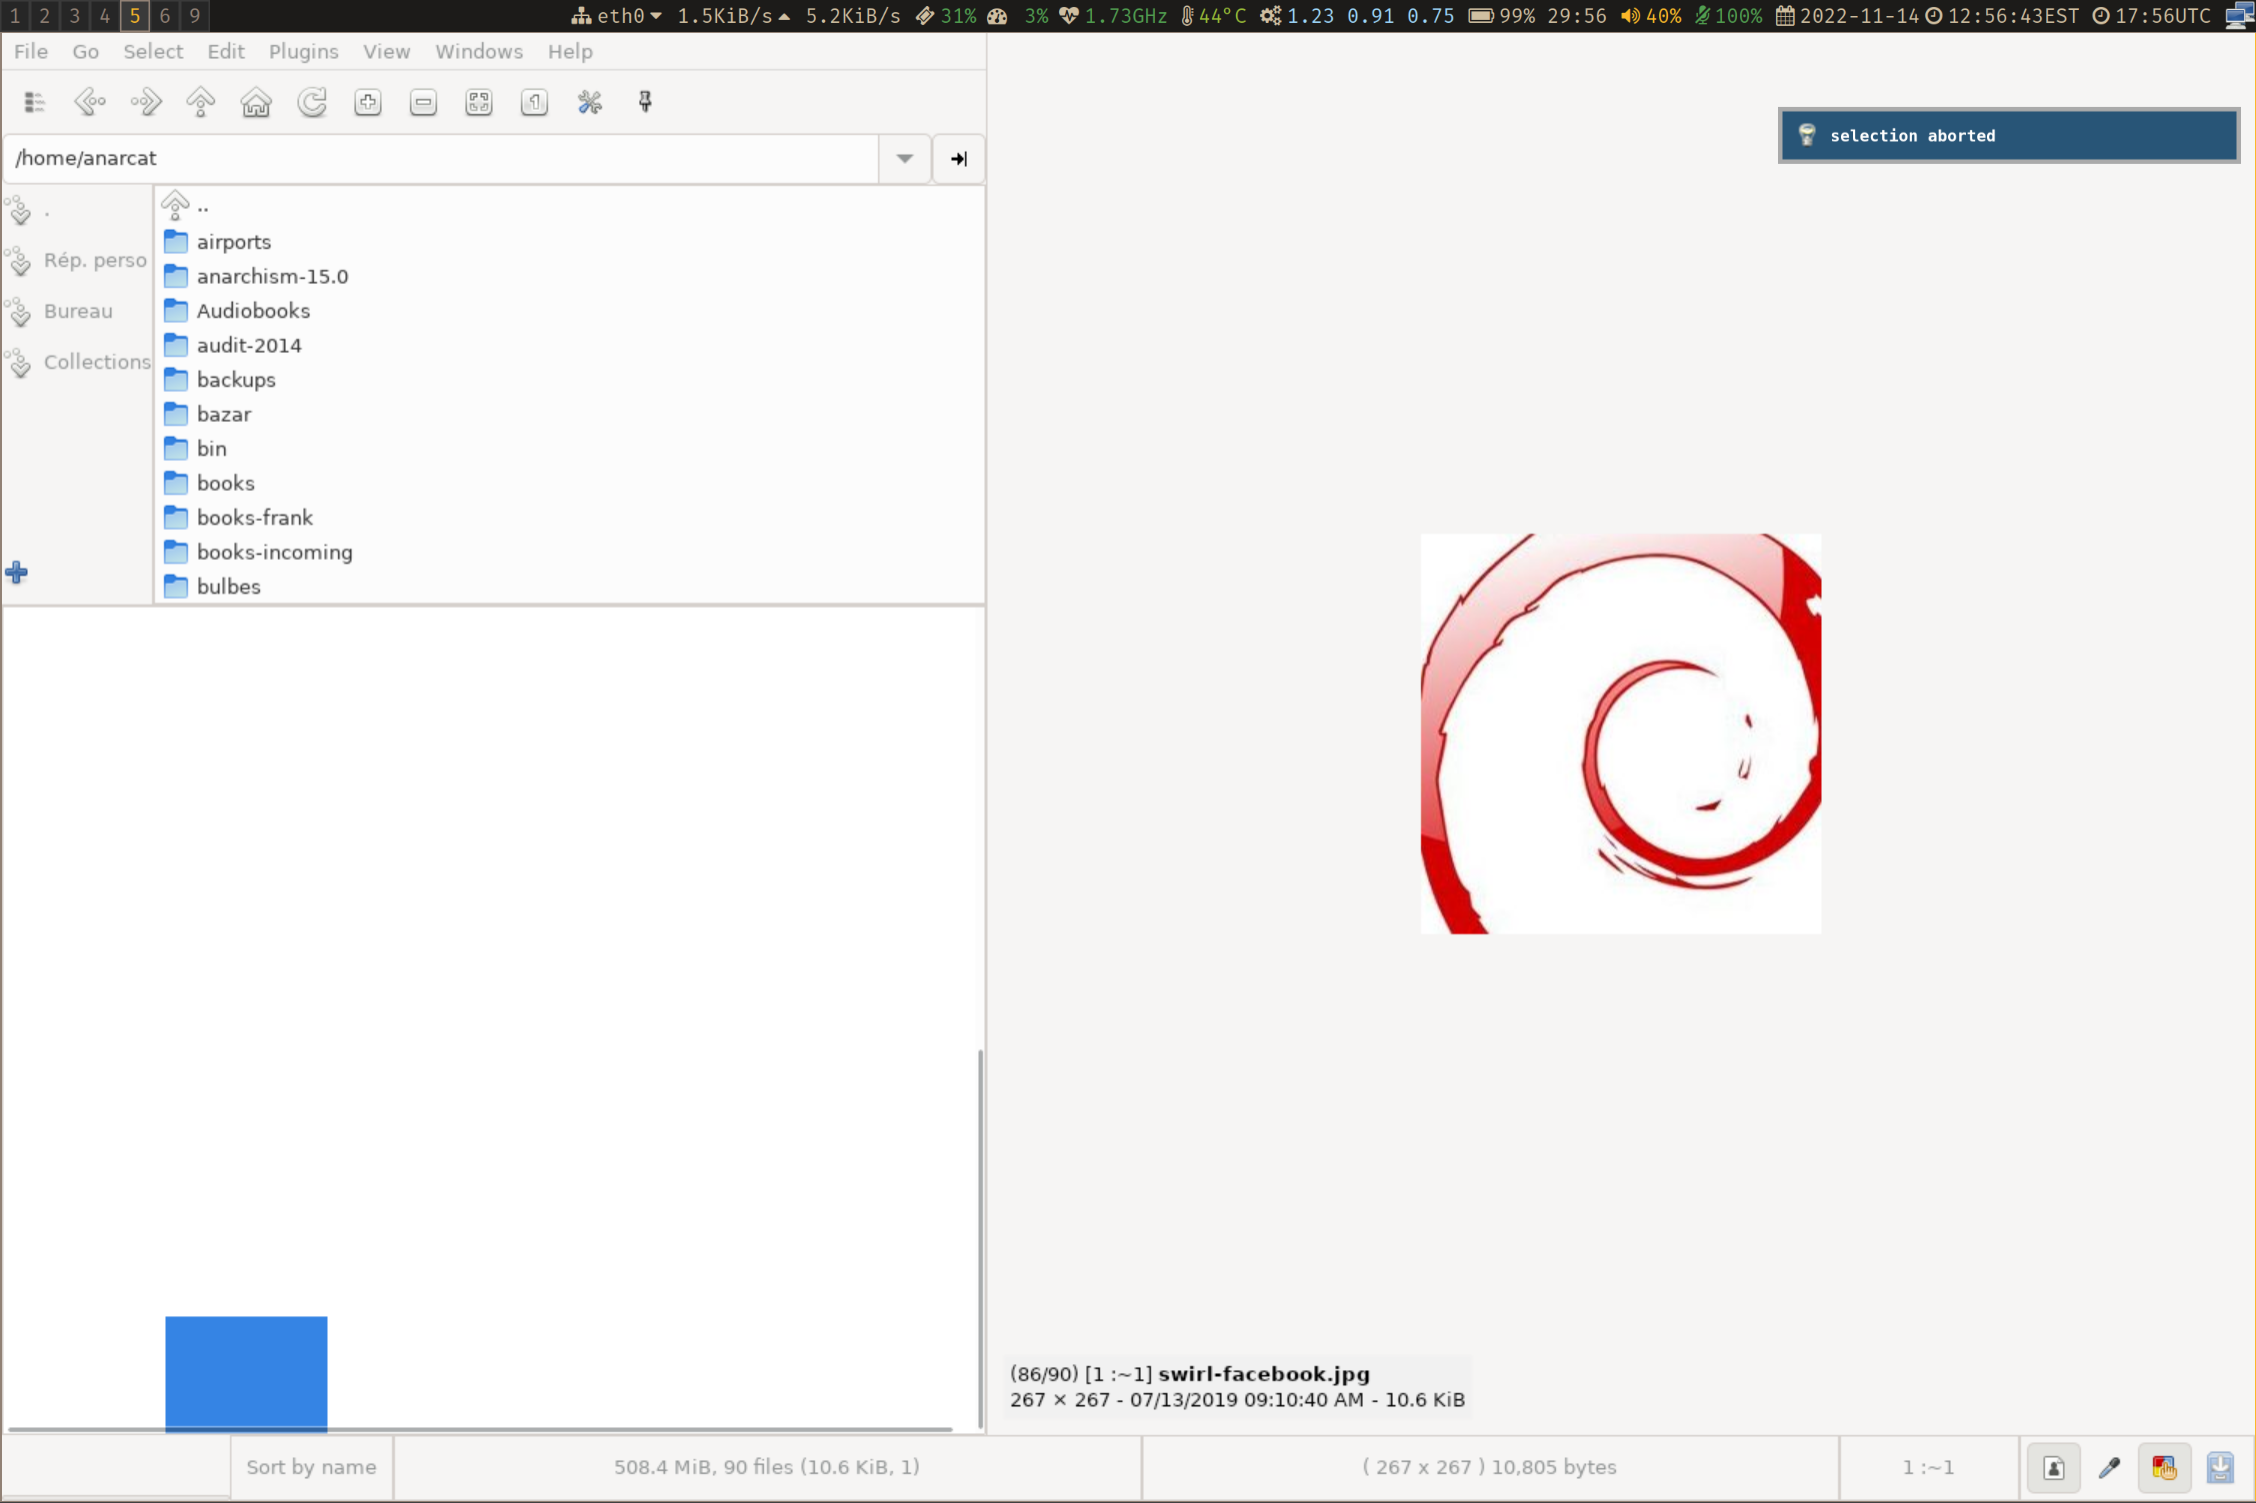Click the pixel info eyedropper icon
Screen dimensions: 2256x1503
coord(2109,1467)
